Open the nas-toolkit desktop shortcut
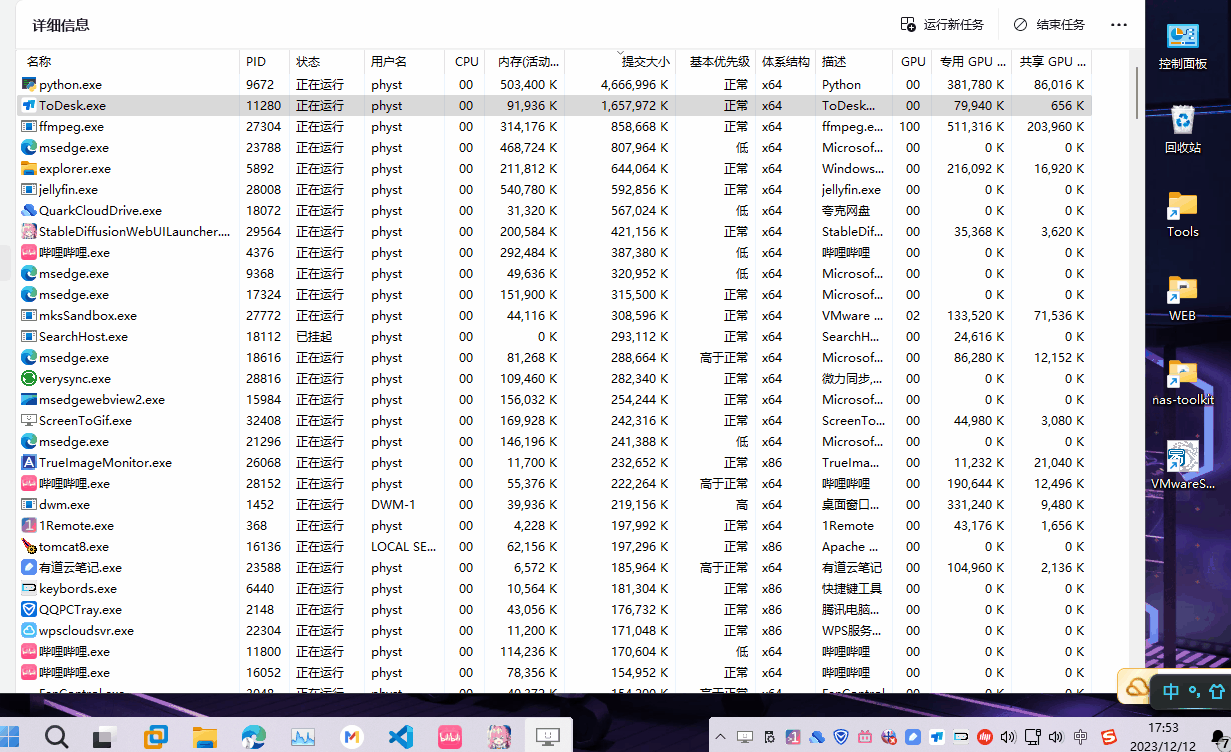Screen dimensions: 1231x752 pyautogui.click(x=1183, y=382)
